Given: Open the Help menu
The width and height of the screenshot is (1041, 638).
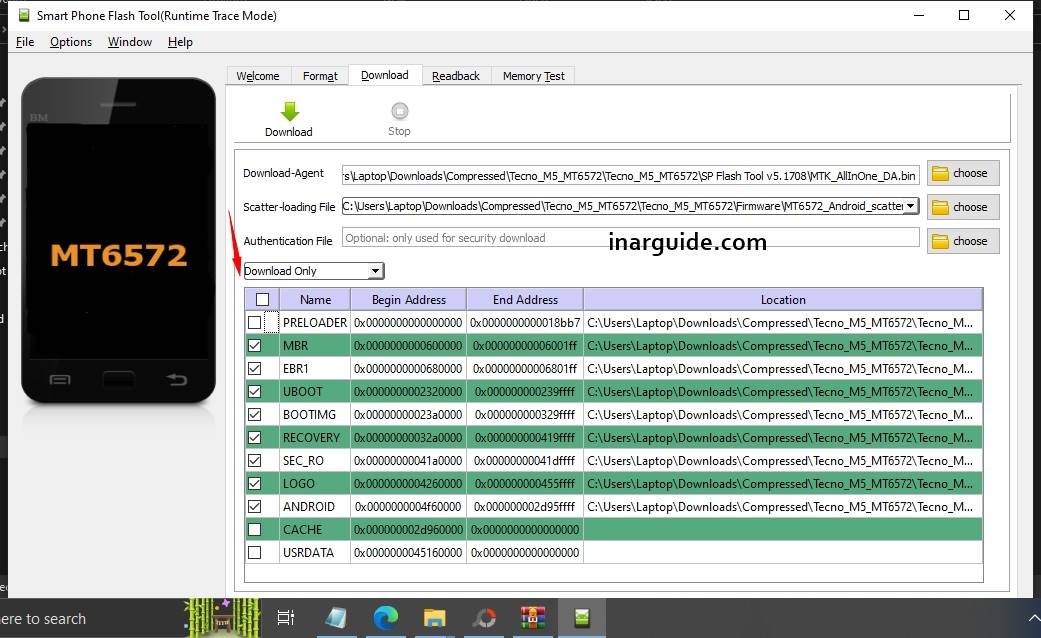Looking at the screenshot, I should pyautogui.click(x=180, y=42).
